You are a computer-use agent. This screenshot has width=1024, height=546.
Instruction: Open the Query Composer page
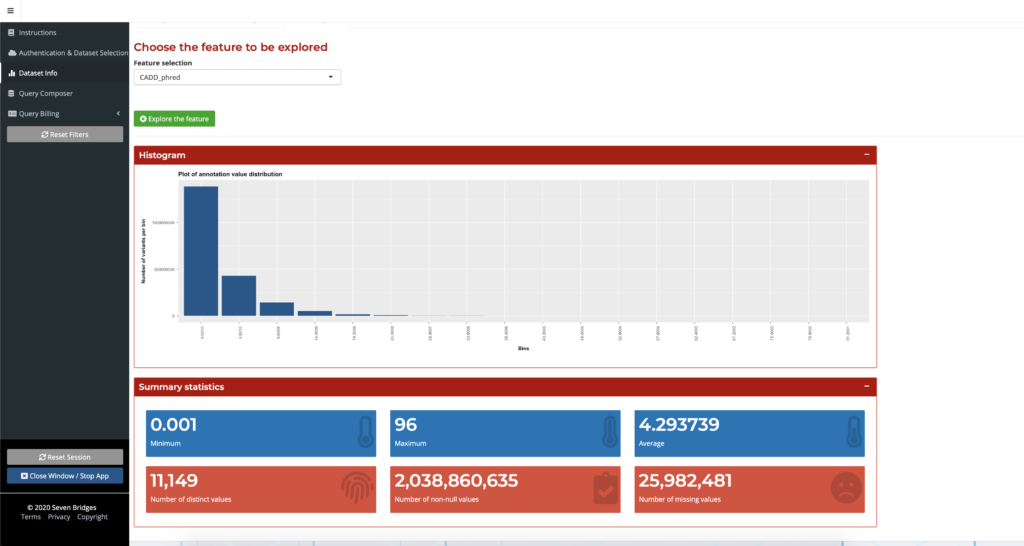(x=45, y=93)
